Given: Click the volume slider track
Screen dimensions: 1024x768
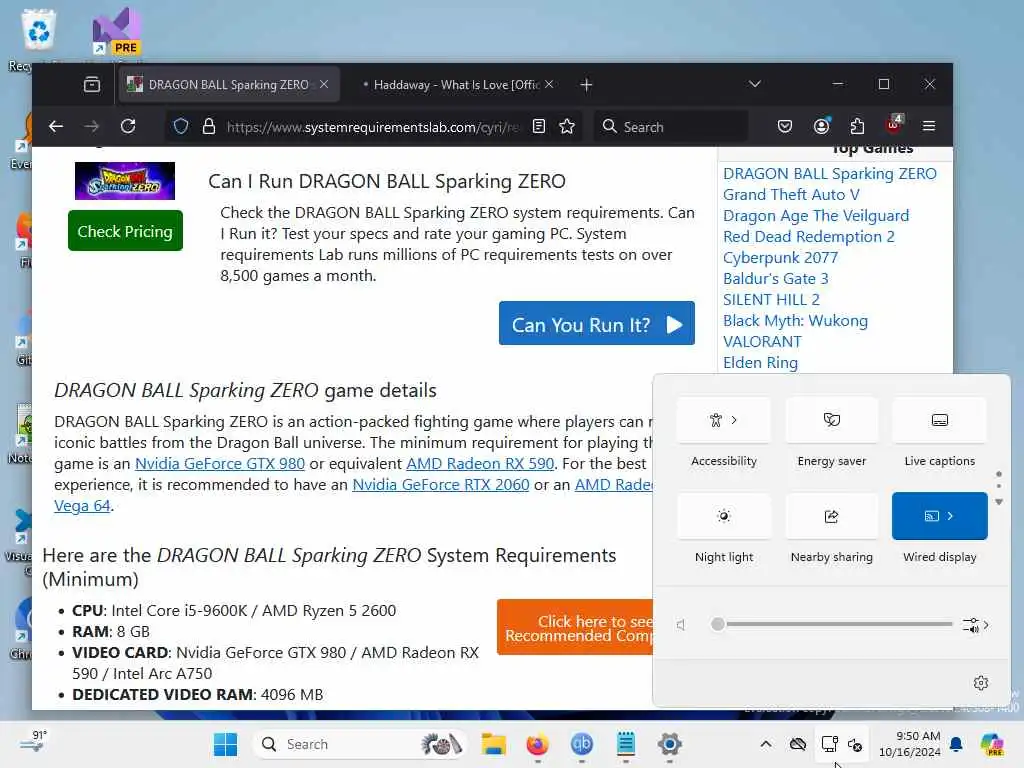Looking at the screenshot, I should coord(834,624).
